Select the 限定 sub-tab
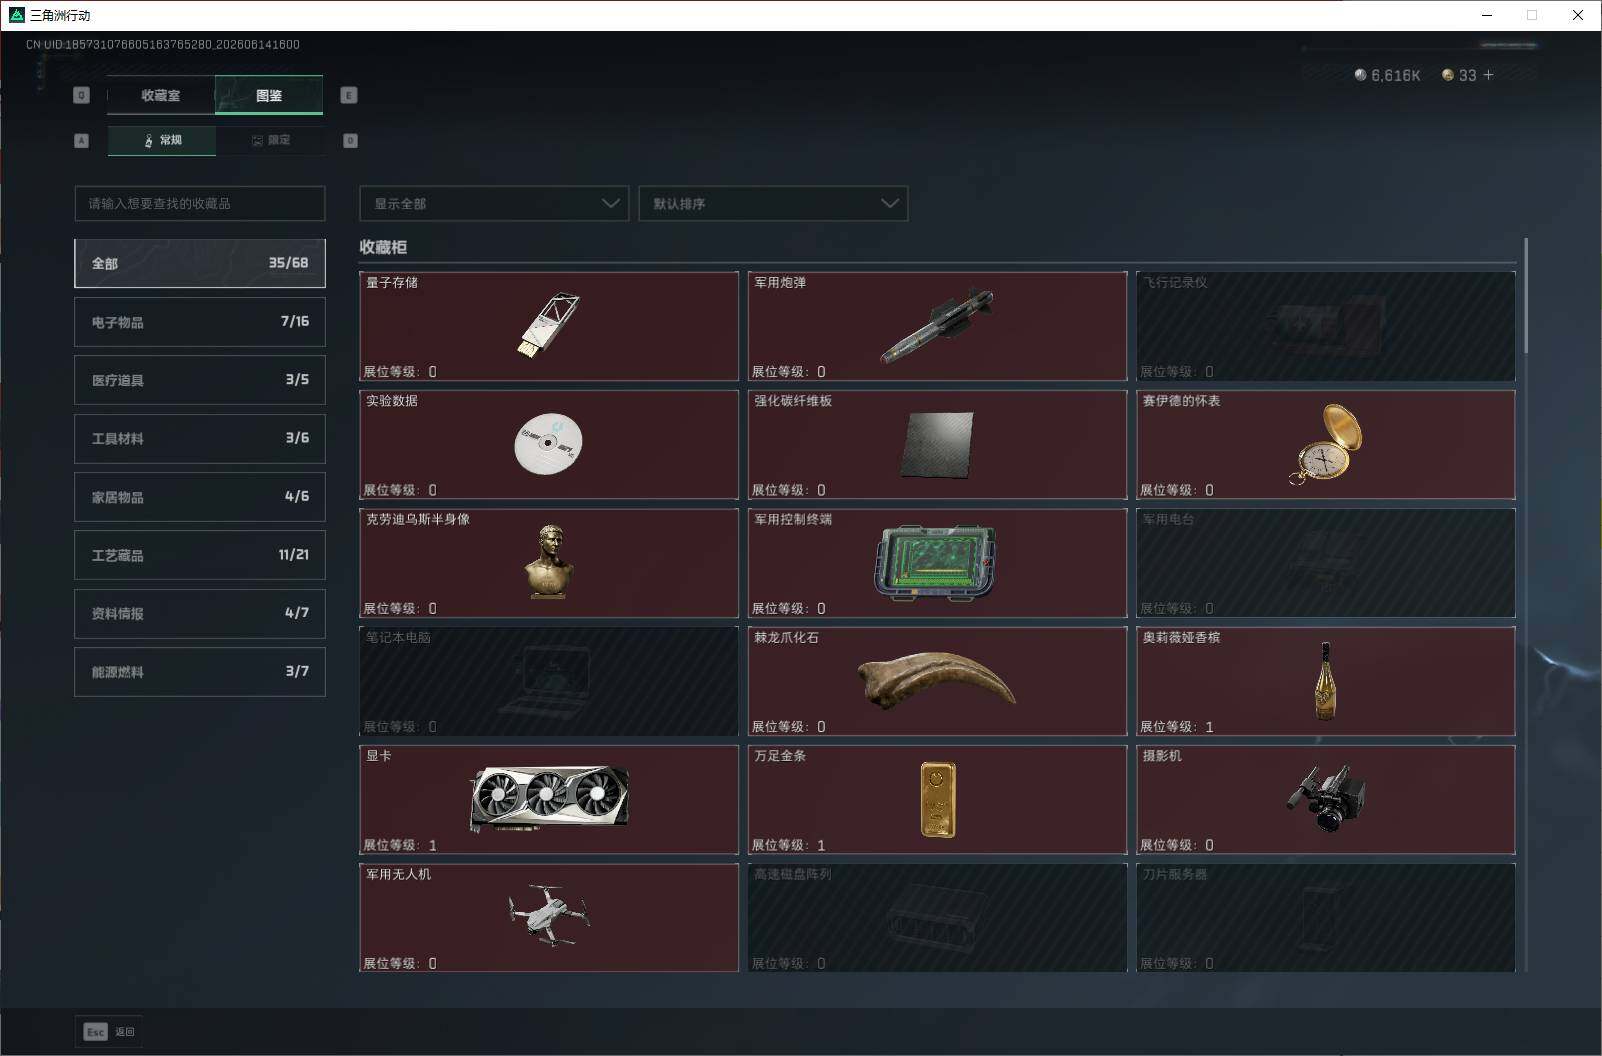Viewport: 1602px width, 1056px height. [270, 140]
